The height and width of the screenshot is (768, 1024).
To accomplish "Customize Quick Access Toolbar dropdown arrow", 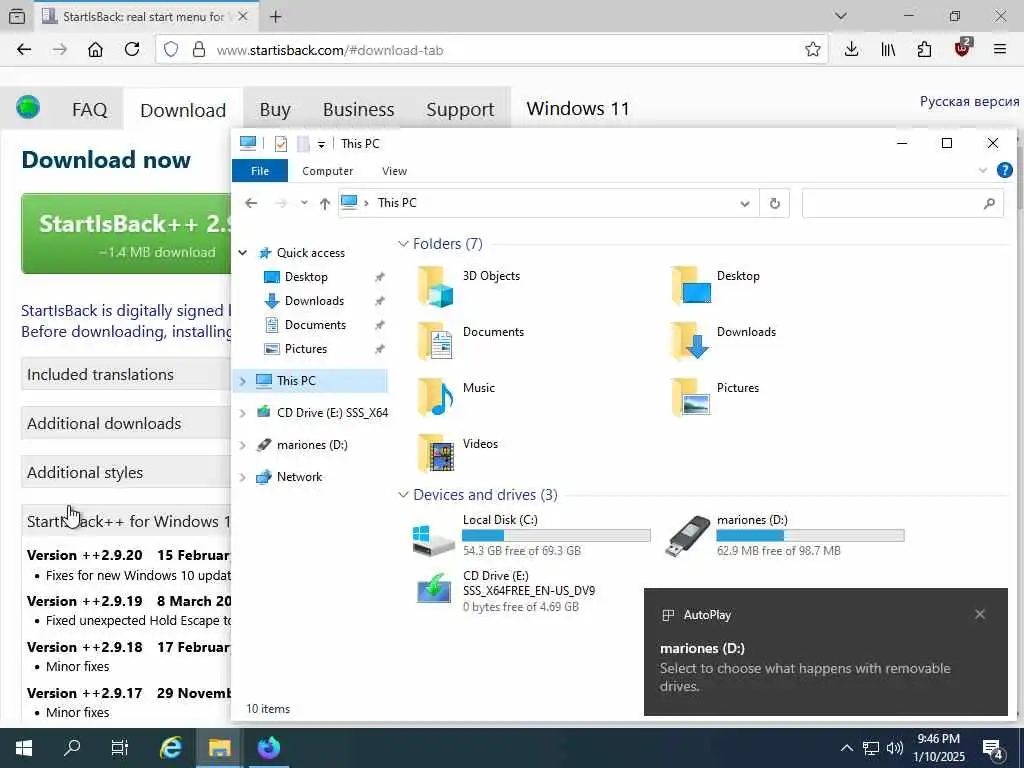I will (321, 144).
